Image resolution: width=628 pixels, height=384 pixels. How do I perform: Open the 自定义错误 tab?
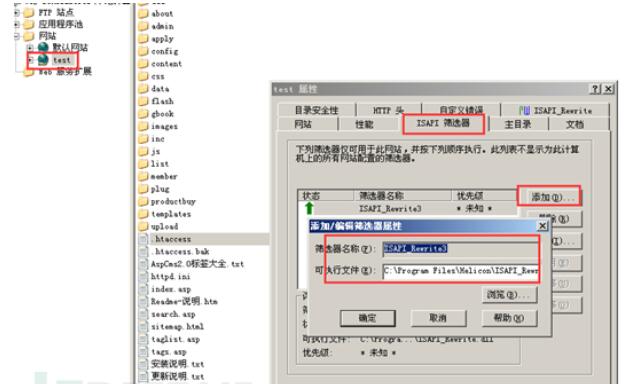(461, 110)
